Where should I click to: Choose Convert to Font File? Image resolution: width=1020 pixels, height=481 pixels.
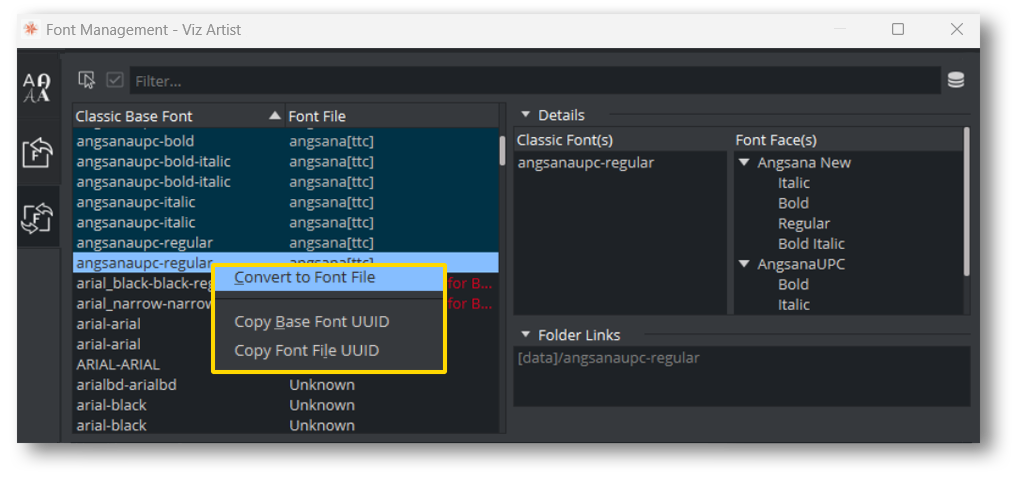(x=304, y=277)
